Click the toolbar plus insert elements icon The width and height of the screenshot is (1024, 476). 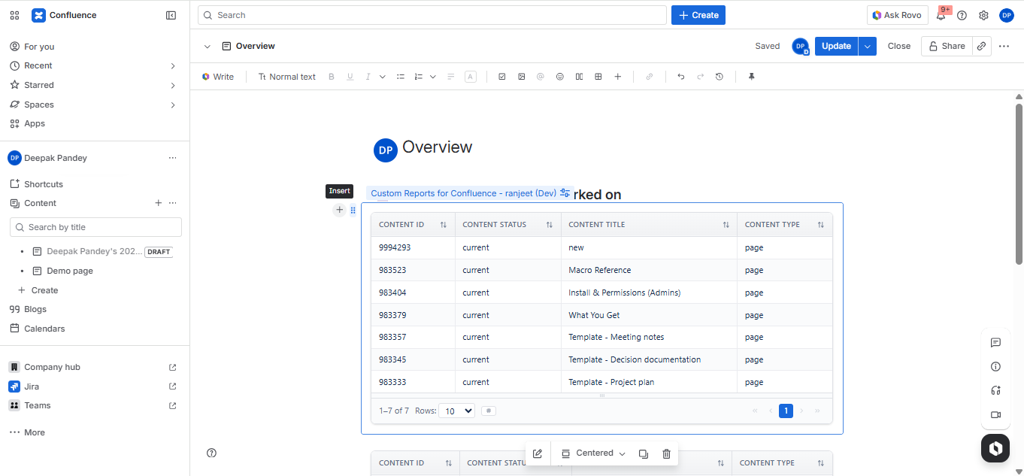click(617, 76)
